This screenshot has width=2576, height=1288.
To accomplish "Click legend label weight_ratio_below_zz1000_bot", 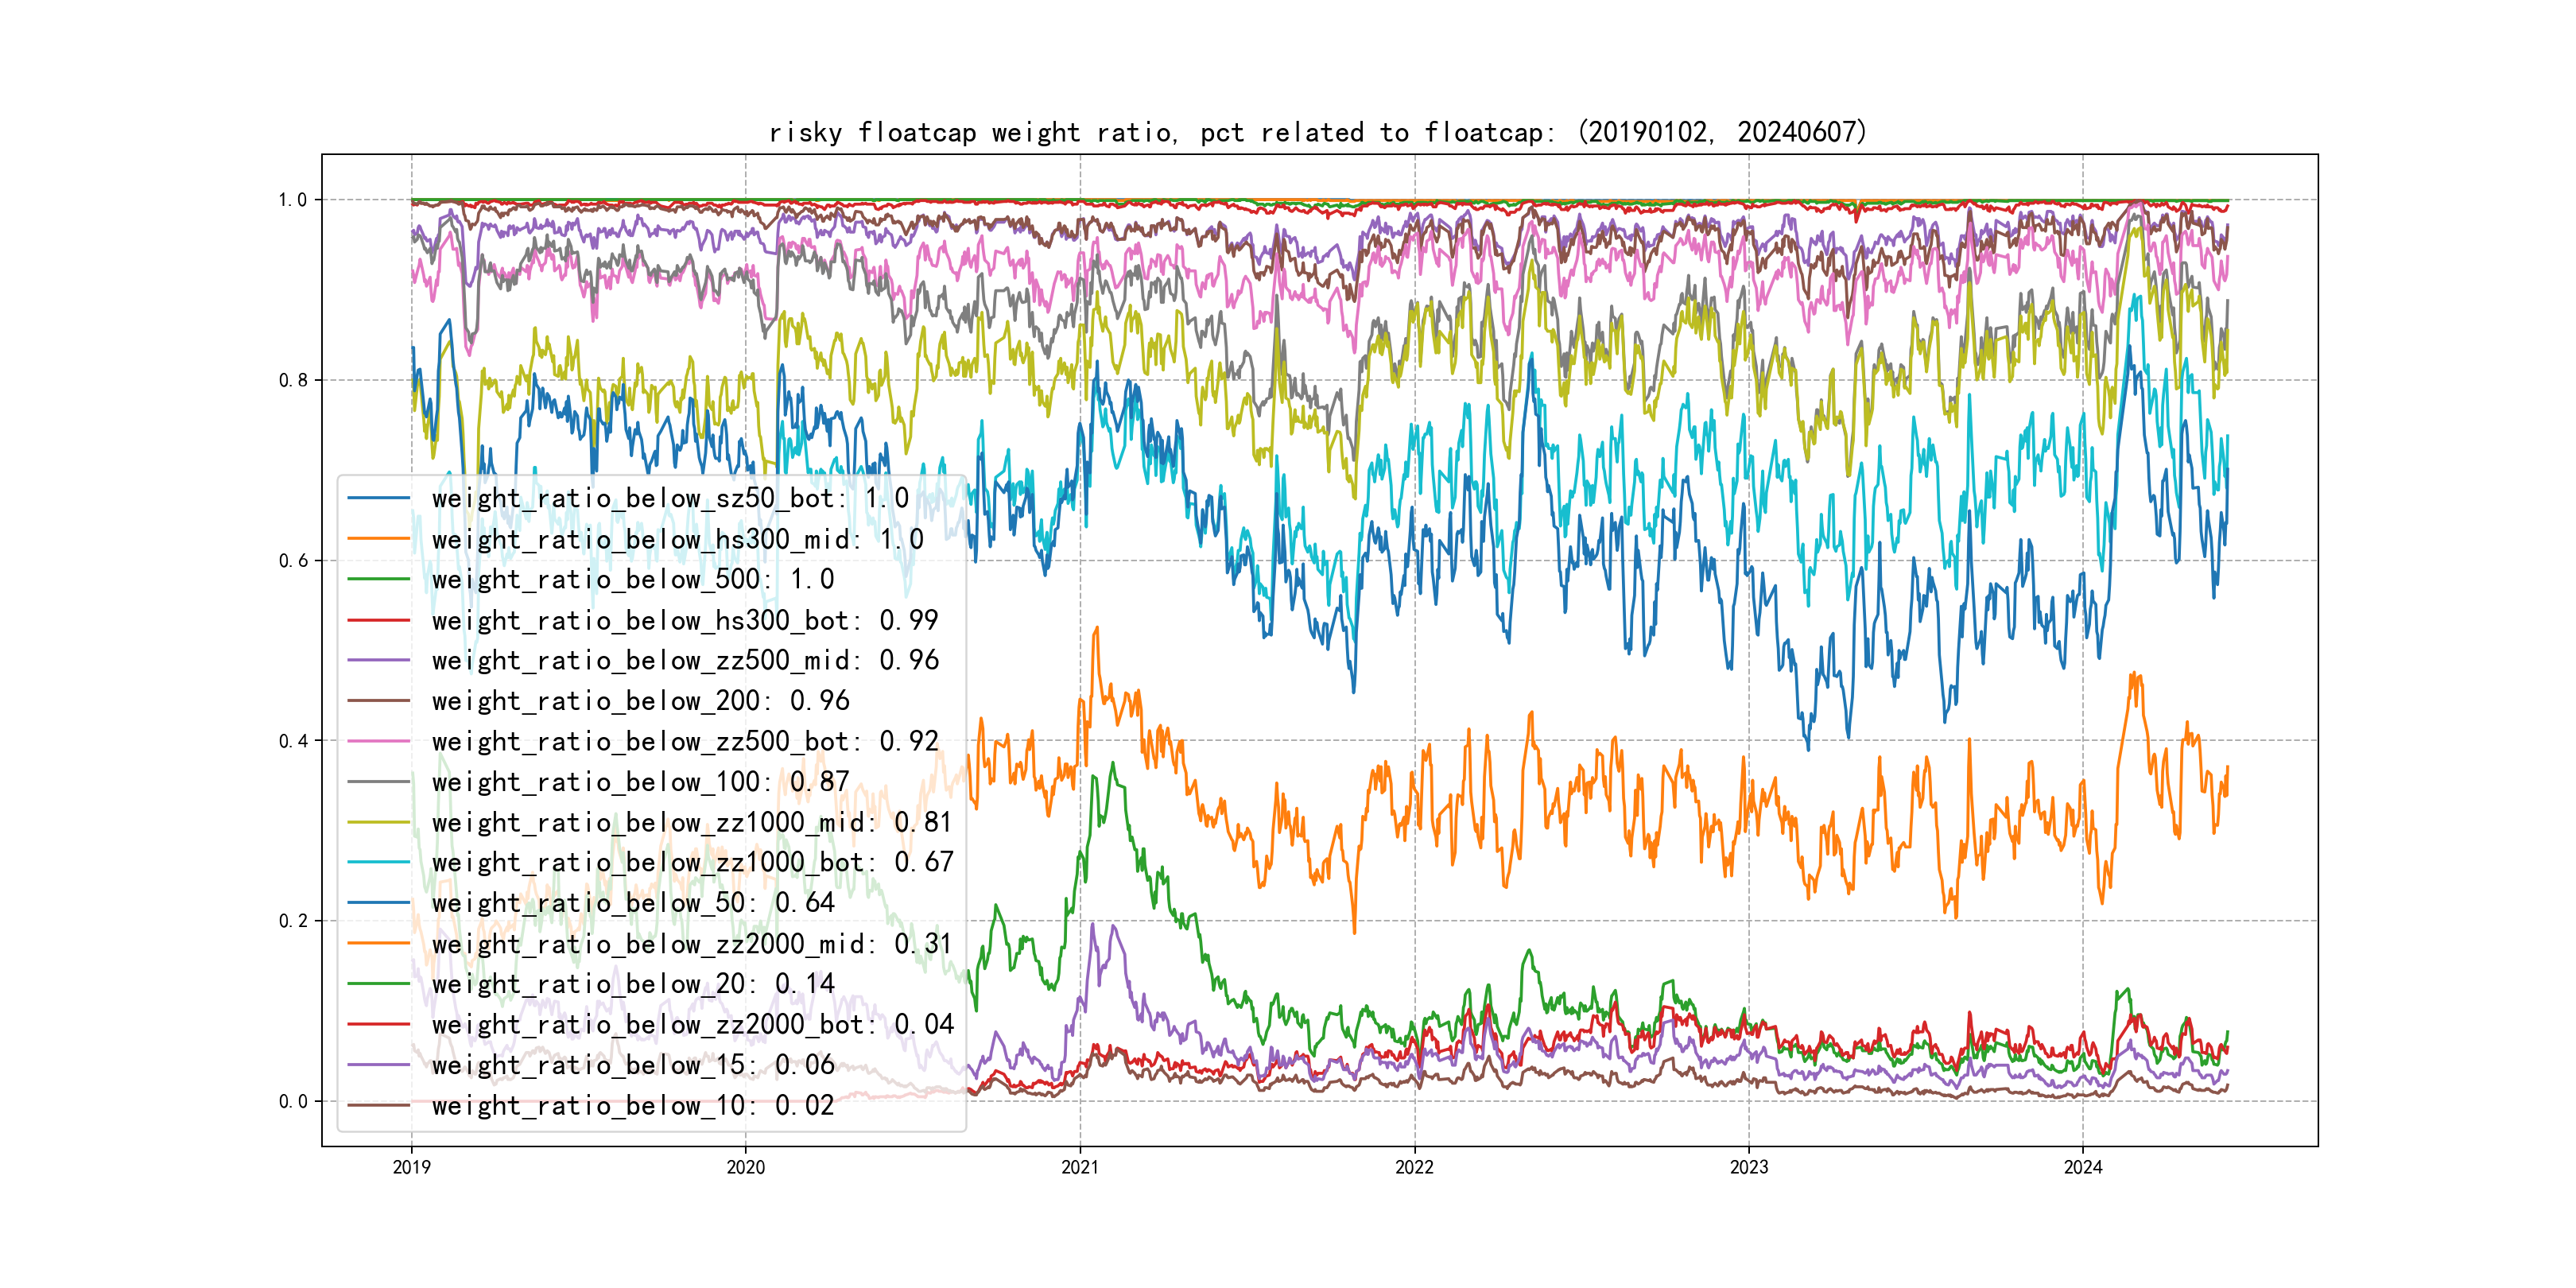I will [692, 862].
